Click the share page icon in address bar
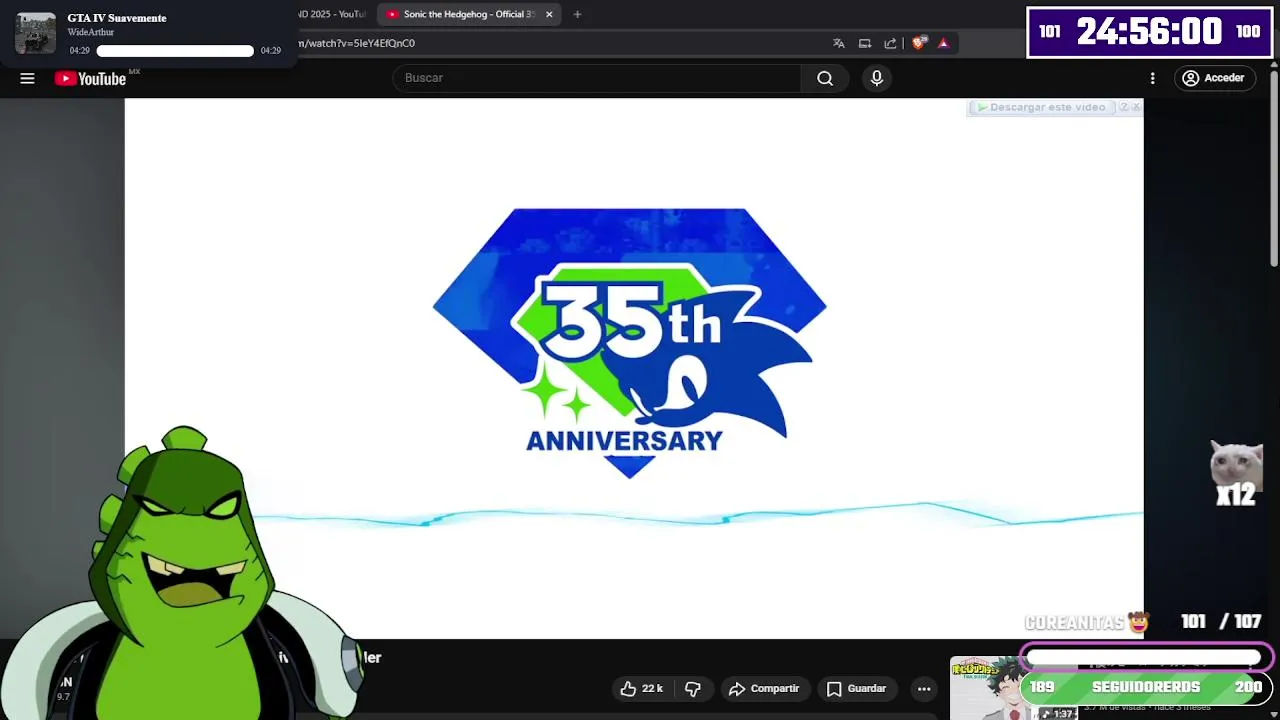This screenshot has height=720, width=1280. (x=891, y=43)
